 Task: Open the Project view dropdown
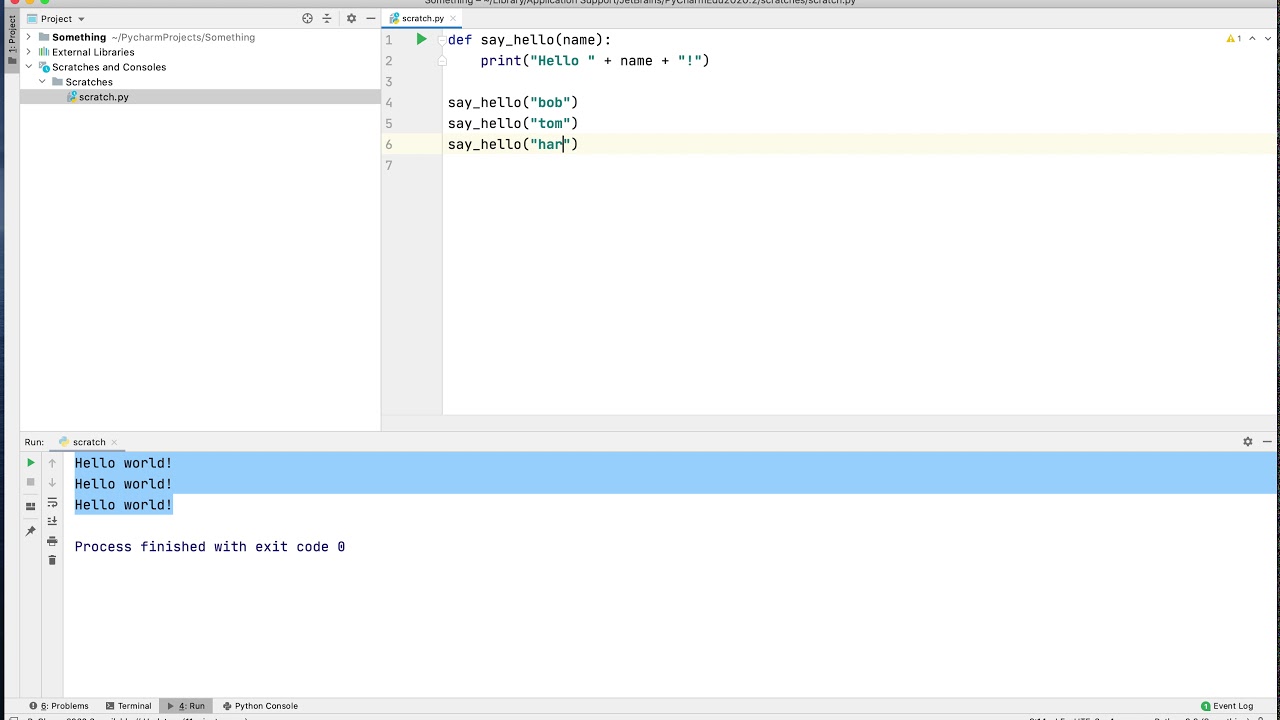[x=56, y=18]
